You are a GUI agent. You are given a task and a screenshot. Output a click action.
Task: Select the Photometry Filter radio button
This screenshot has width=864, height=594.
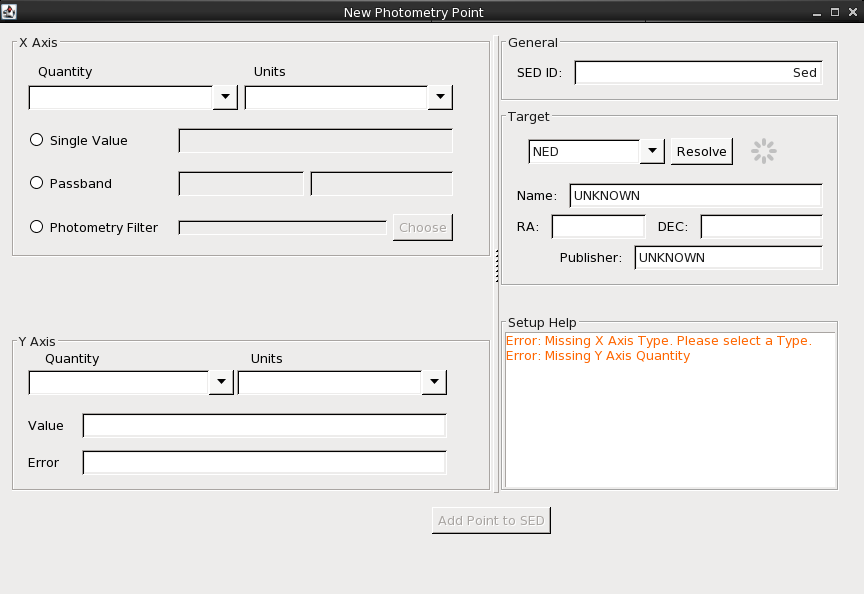[36, 227]
